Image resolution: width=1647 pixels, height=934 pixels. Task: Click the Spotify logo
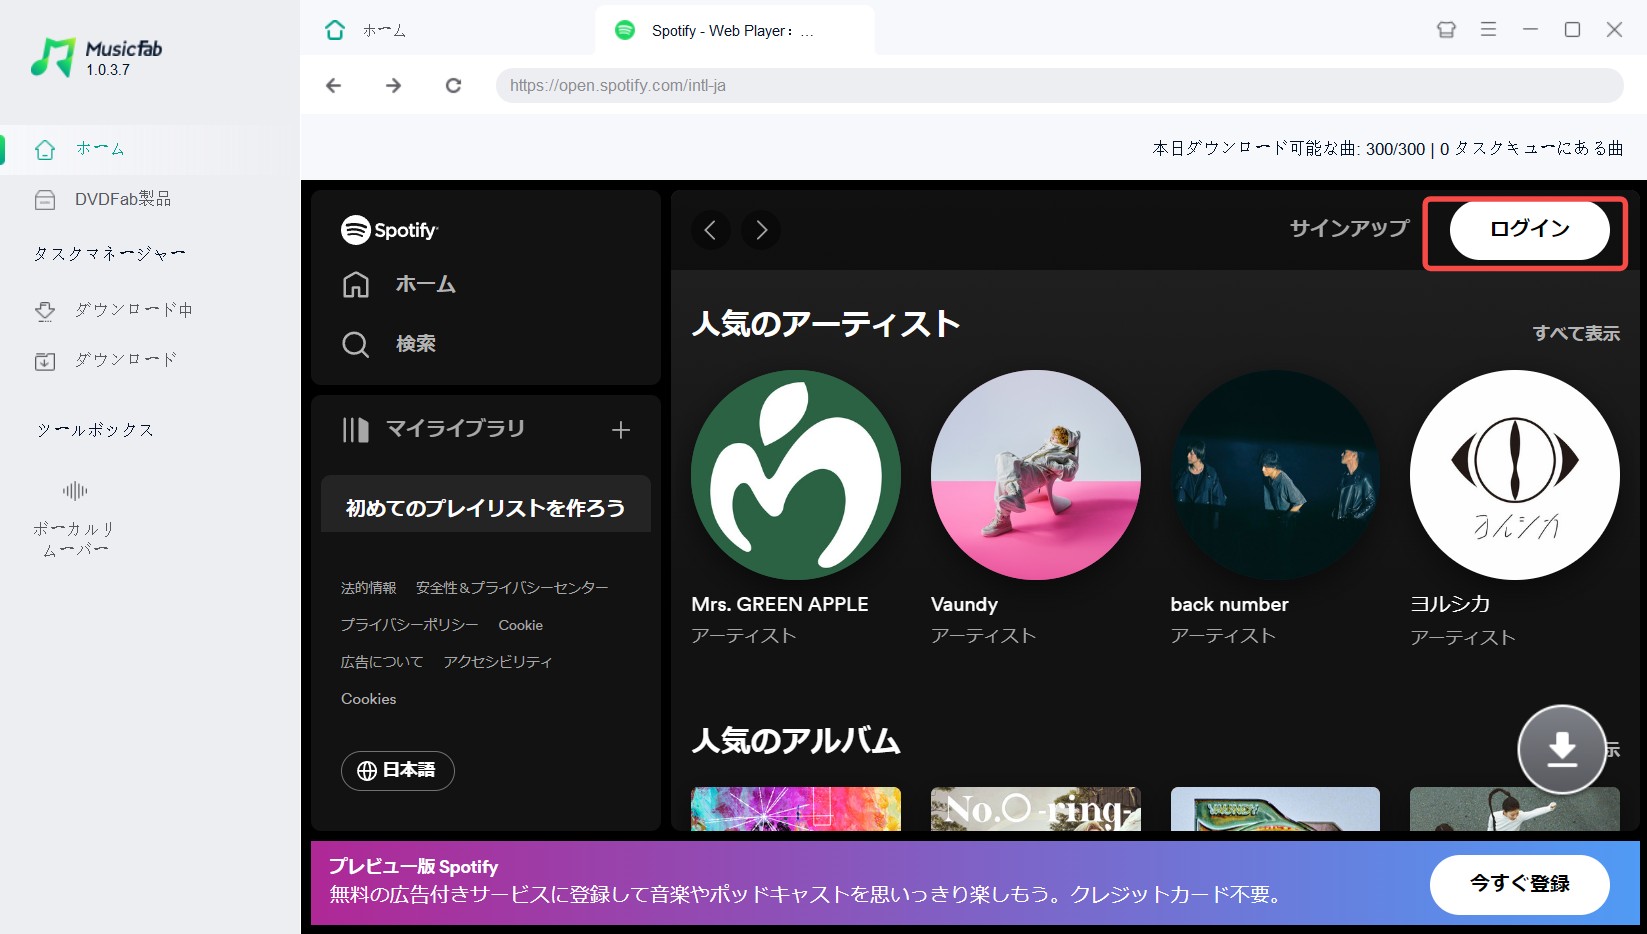coord(389,230)
